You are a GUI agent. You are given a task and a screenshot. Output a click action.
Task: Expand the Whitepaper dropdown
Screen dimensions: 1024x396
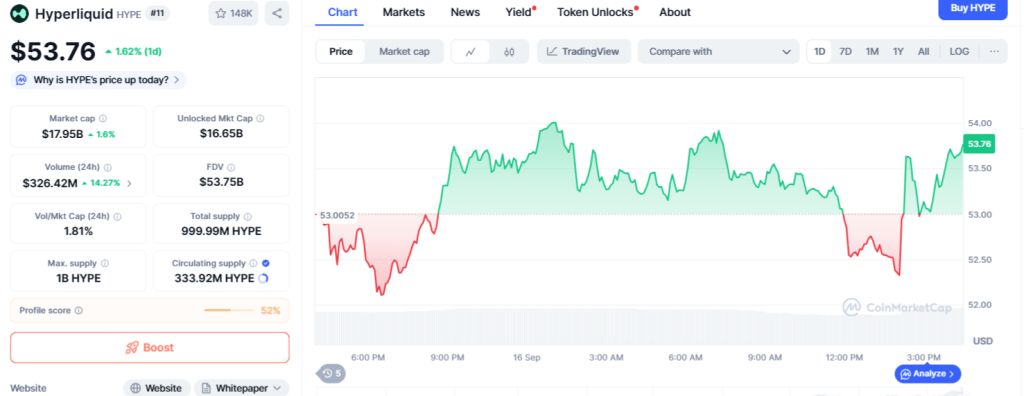pyautogui.click(x=242, y=388)
